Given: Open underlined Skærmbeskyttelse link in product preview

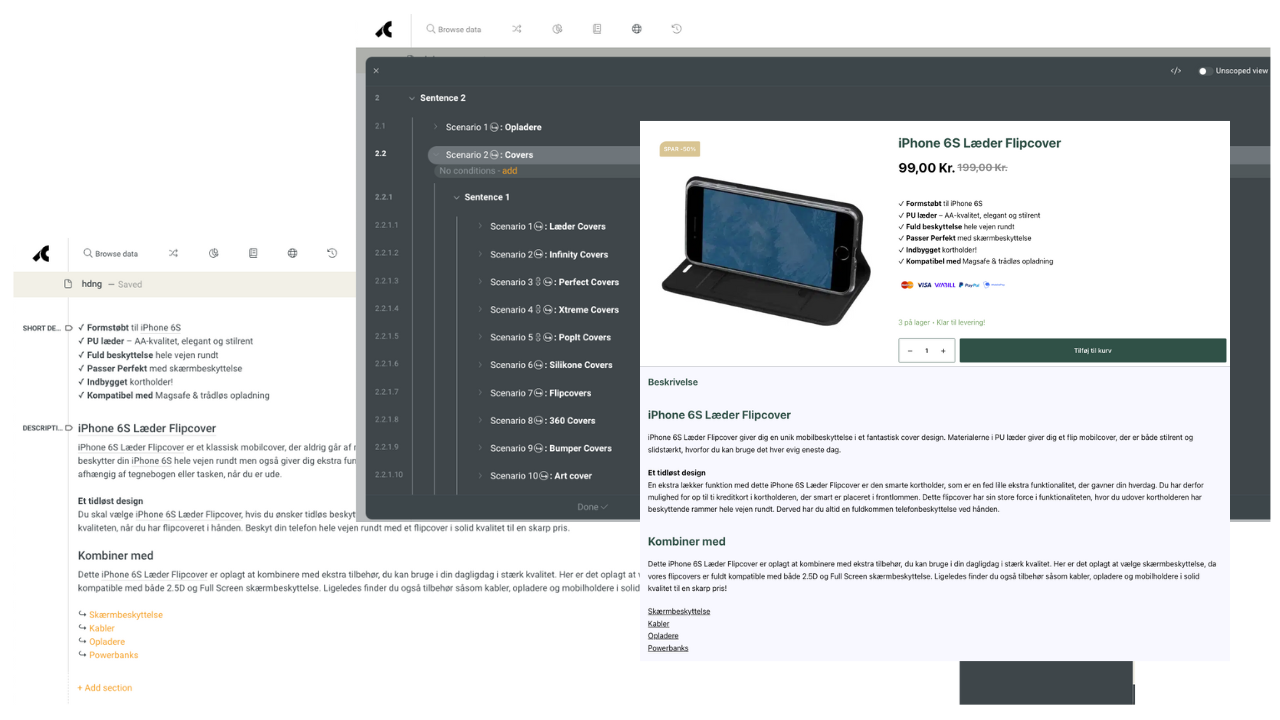Looking at the screenshot, I should (679, 611).
